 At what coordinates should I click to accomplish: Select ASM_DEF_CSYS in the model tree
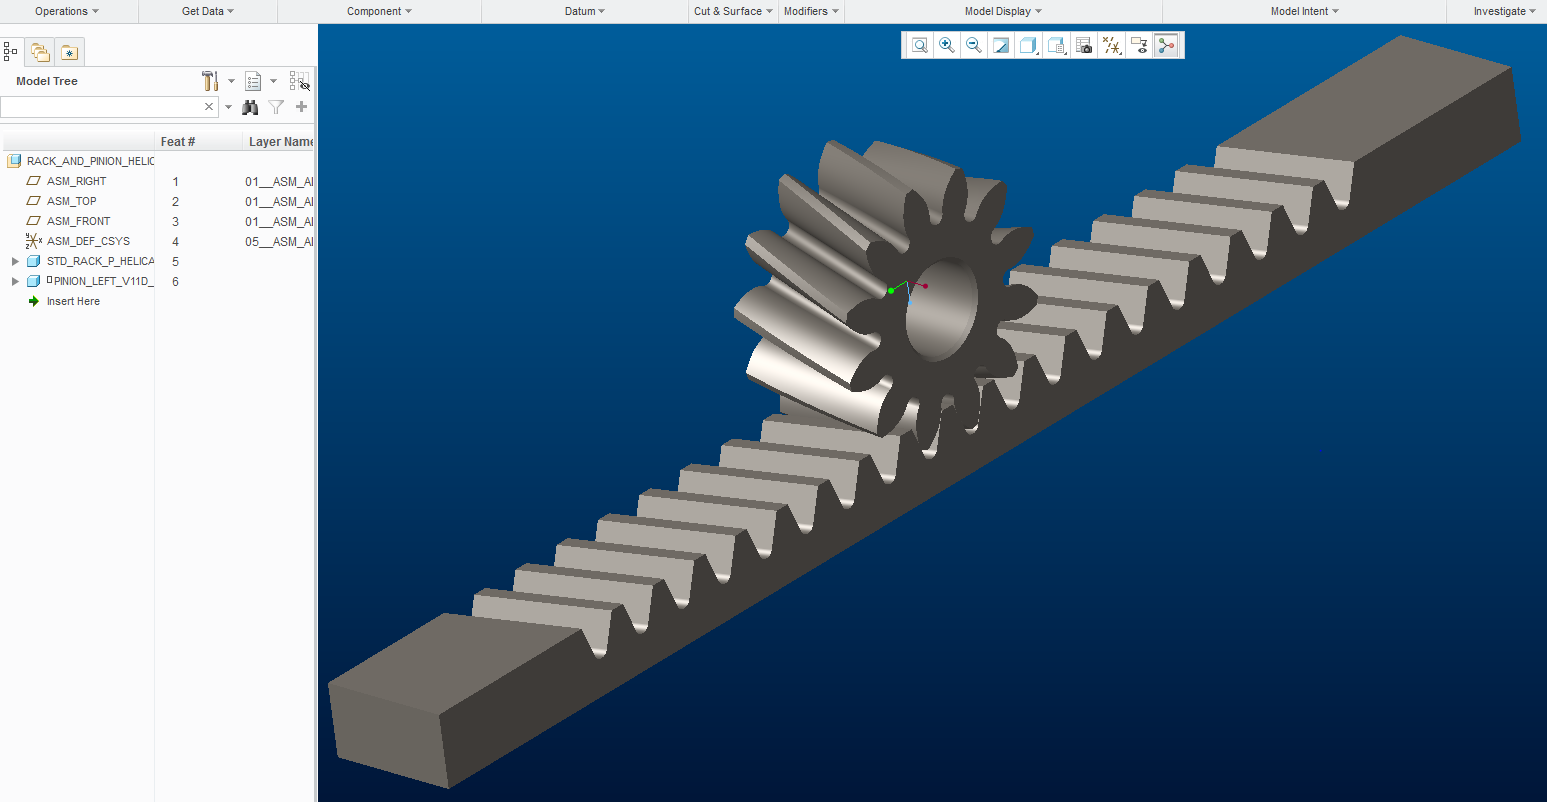click(88, 241)
